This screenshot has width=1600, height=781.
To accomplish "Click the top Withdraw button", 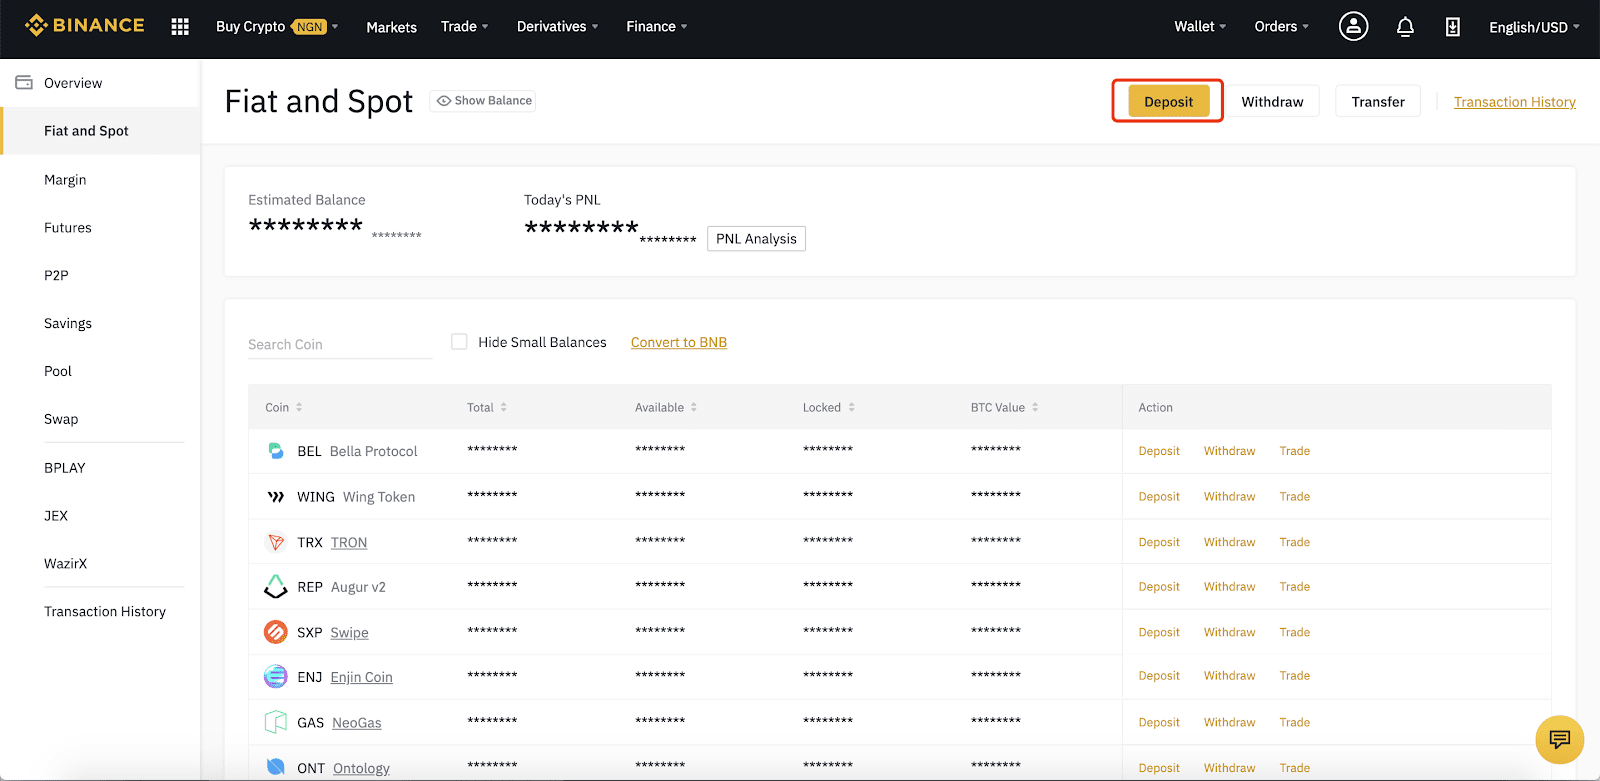I will [x=1272, y=101].
